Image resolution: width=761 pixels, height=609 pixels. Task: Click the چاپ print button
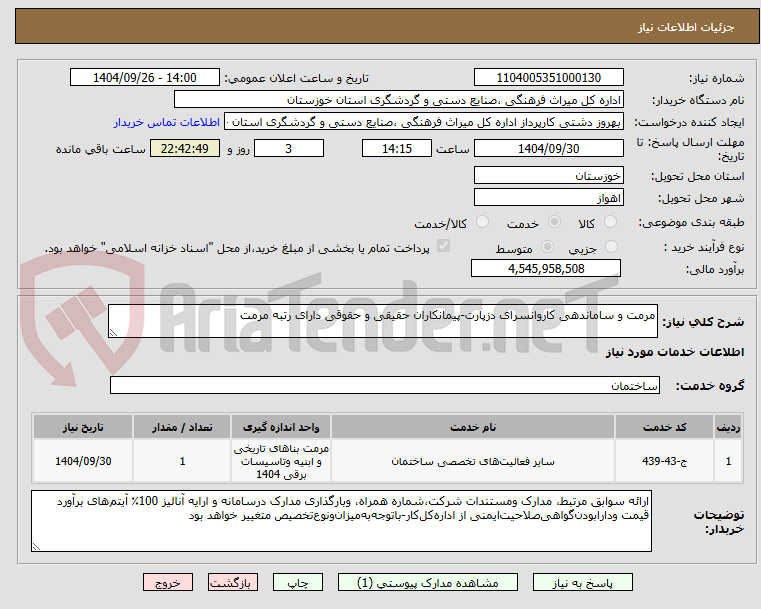pyautogui.click(x=298, y=582)
